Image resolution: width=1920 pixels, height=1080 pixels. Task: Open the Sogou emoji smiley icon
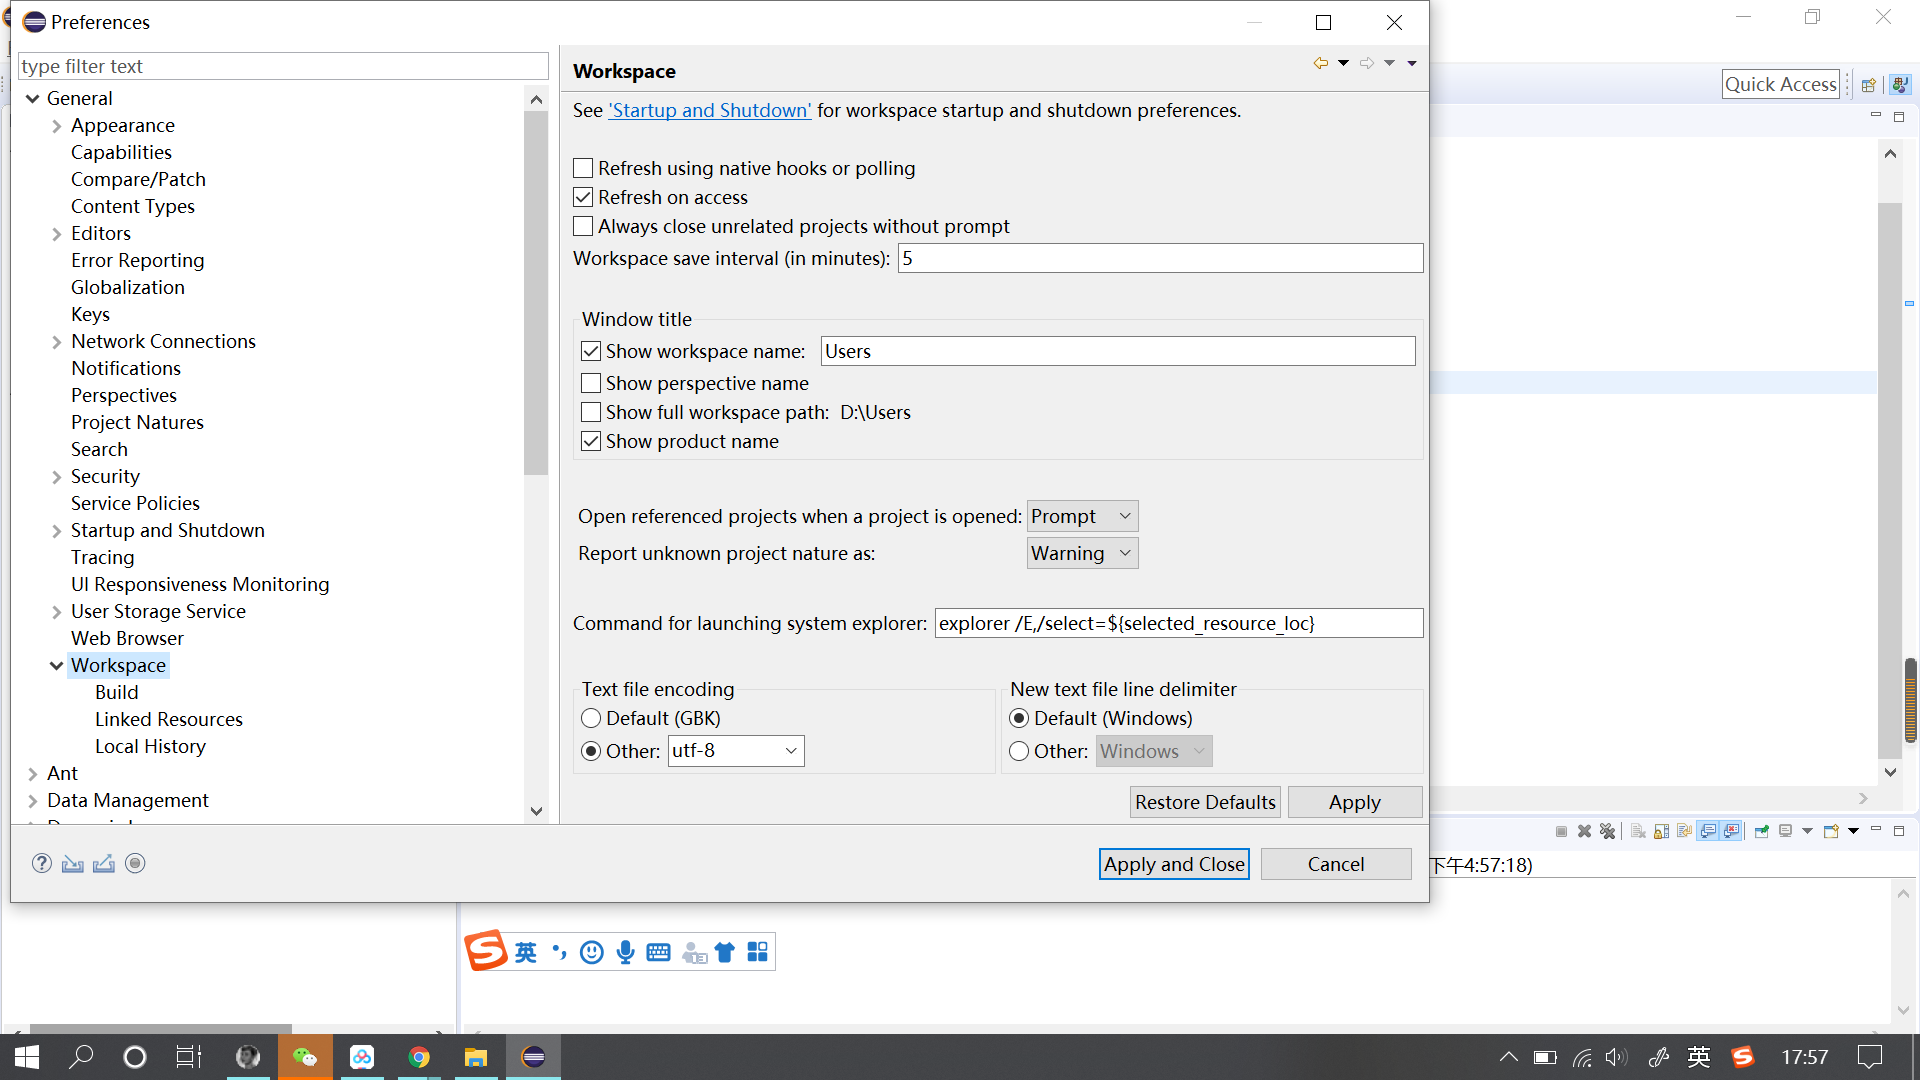click(592, 952)
